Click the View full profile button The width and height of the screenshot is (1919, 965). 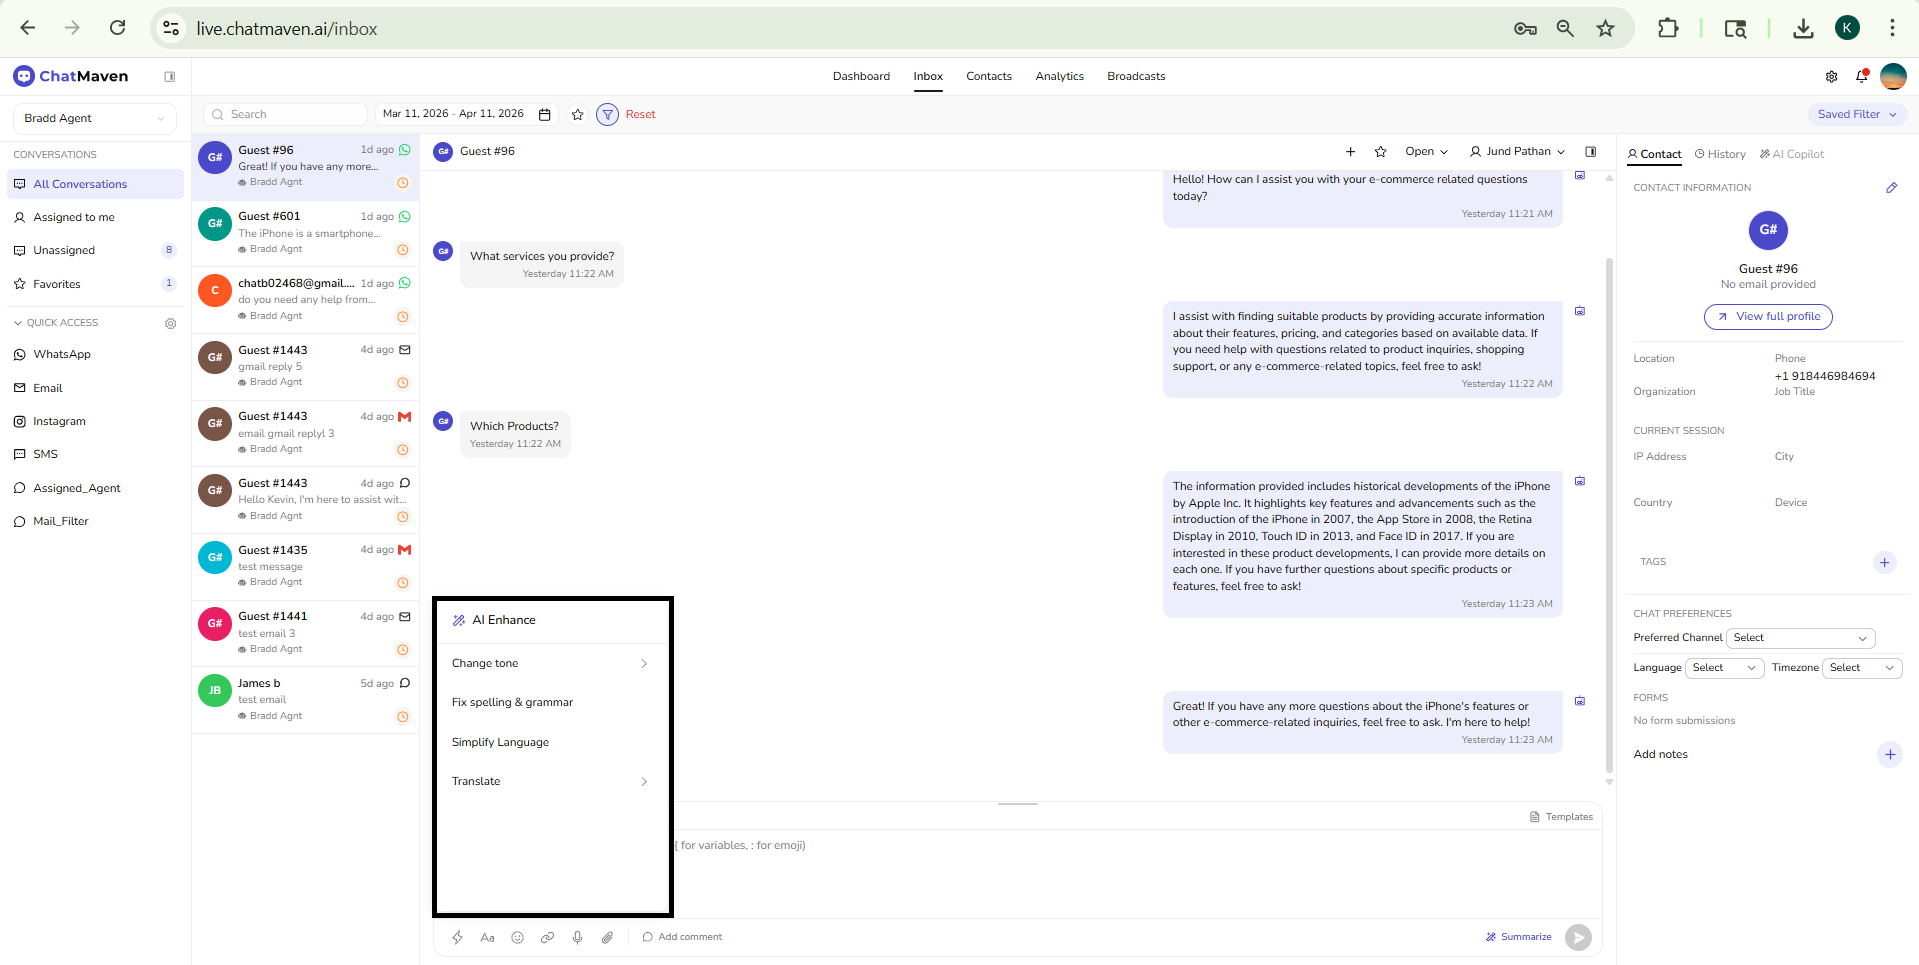tap(1767, 317)
